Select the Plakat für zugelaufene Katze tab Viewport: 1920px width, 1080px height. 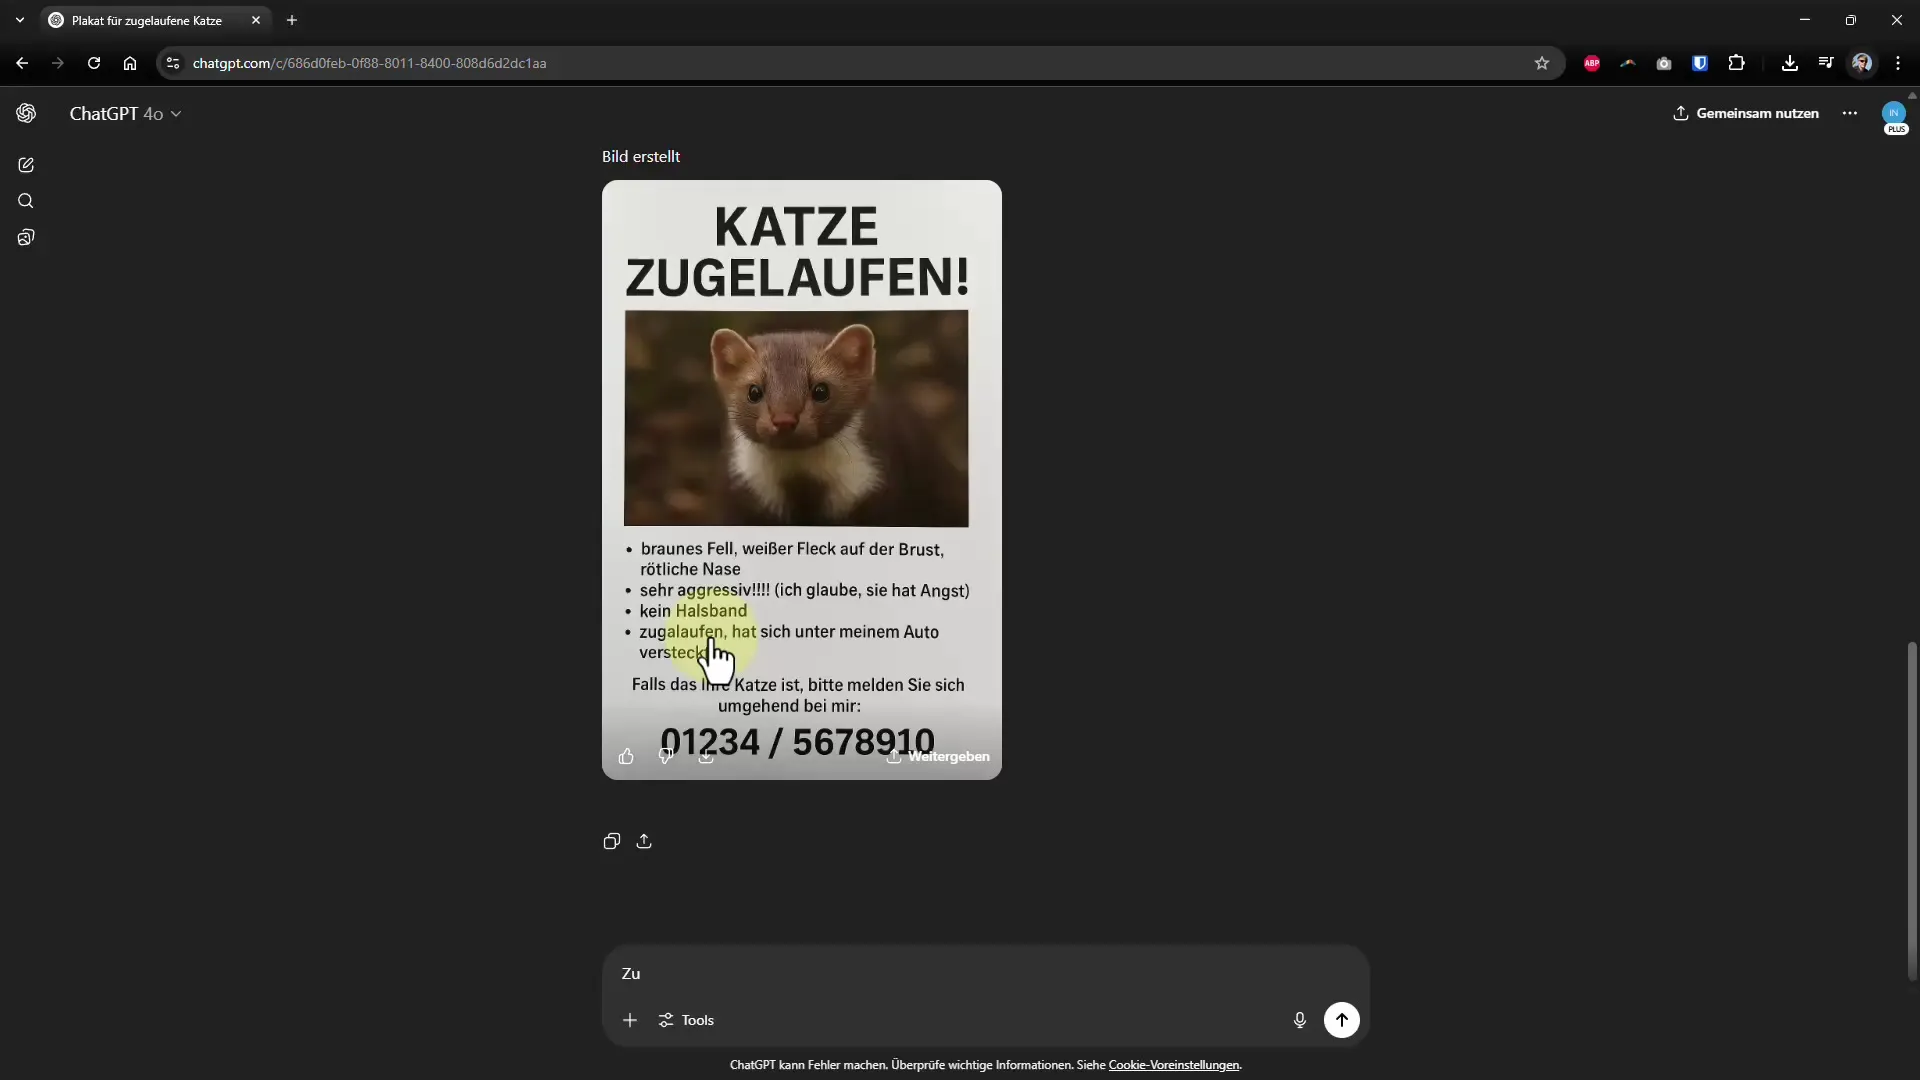point(145,20)
